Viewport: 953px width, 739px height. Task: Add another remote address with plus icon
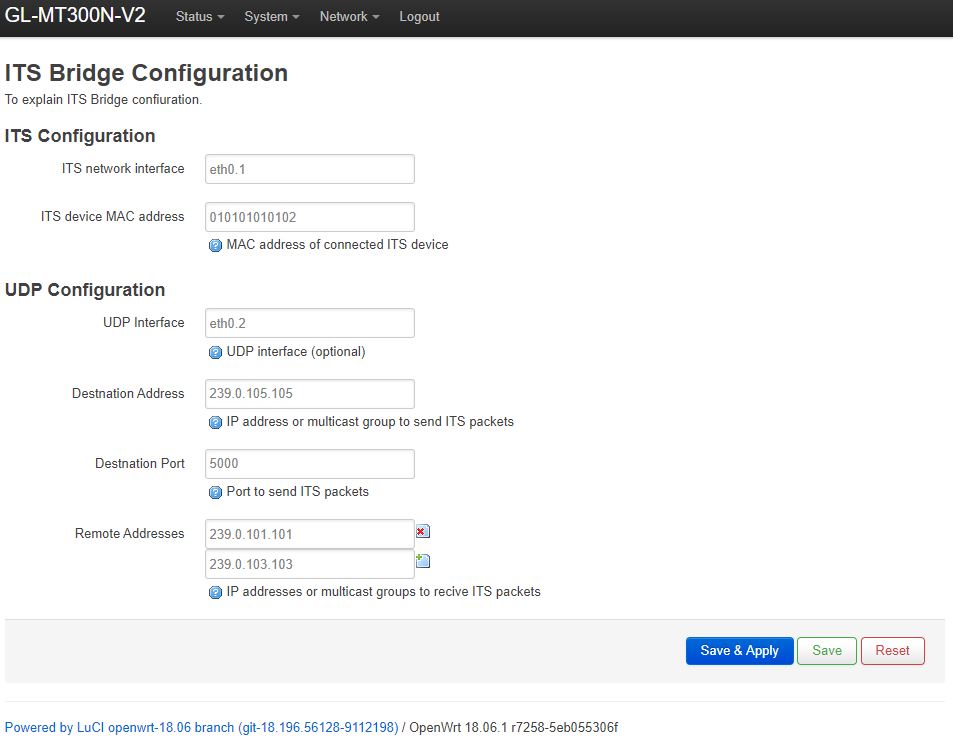423,561
